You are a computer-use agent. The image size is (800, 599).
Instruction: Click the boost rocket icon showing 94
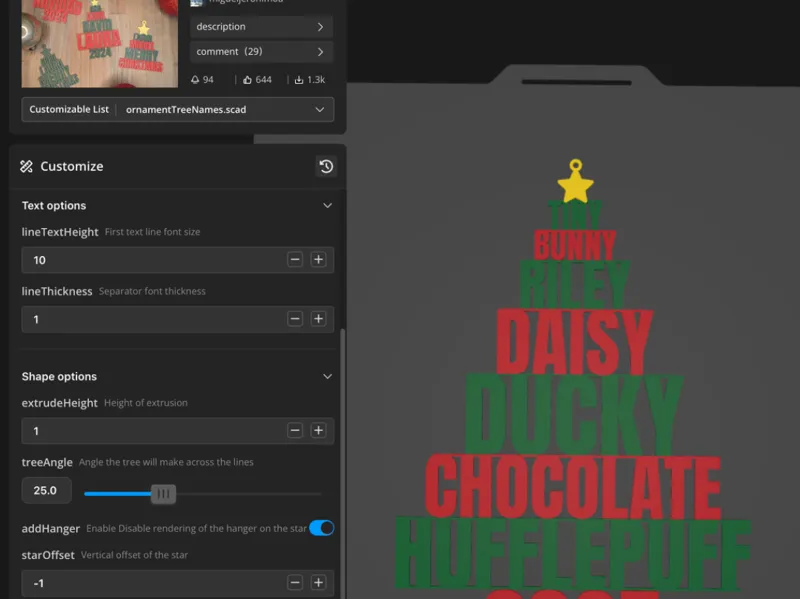pyautogui.click(x=195, y=80)
